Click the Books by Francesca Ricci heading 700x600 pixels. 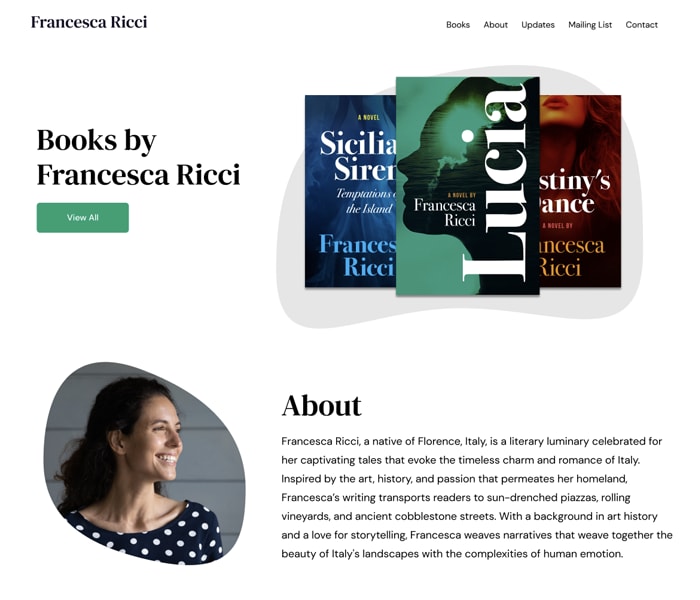click(x=138, y=157)
